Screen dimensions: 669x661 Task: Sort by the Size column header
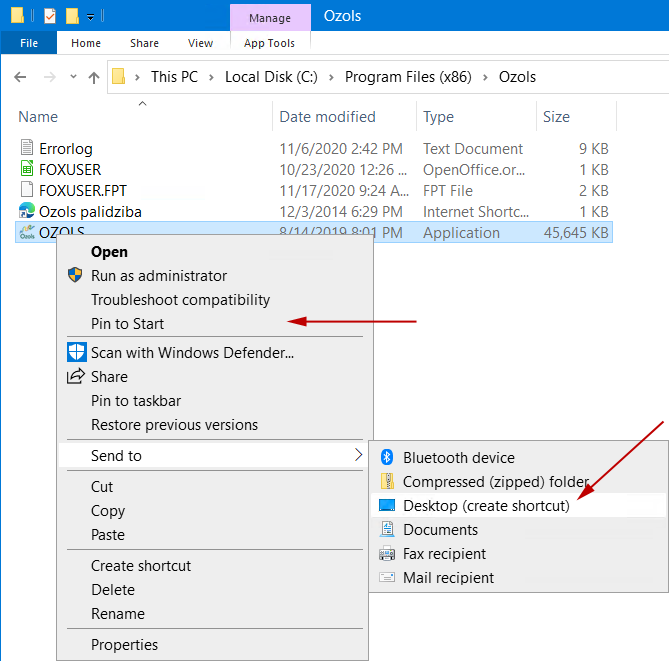pyautogui.click(x=556, y=116)
